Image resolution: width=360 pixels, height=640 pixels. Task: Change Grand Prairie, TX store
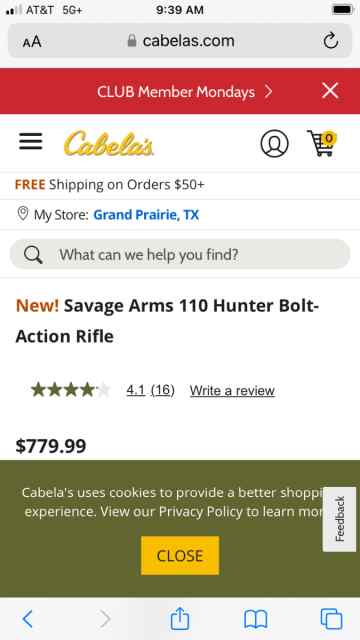146,215
